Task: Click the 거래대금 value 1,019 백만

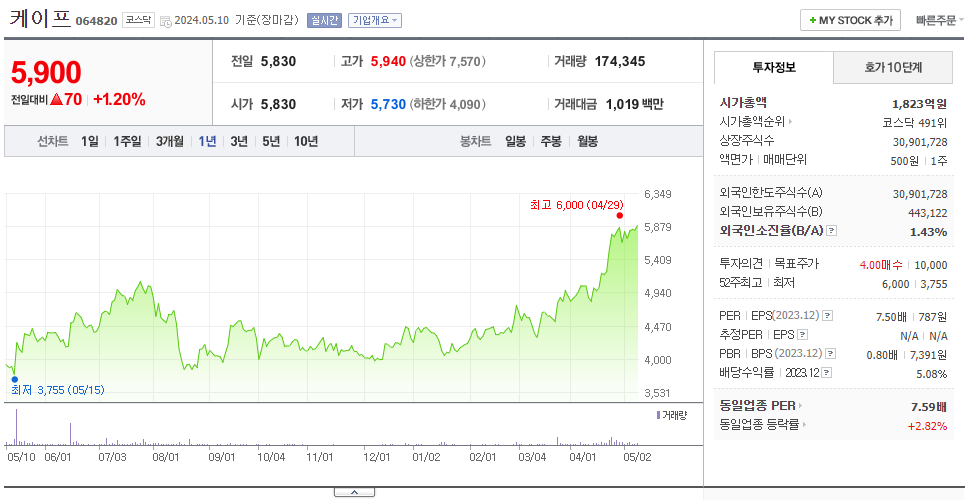Action: 635,104
